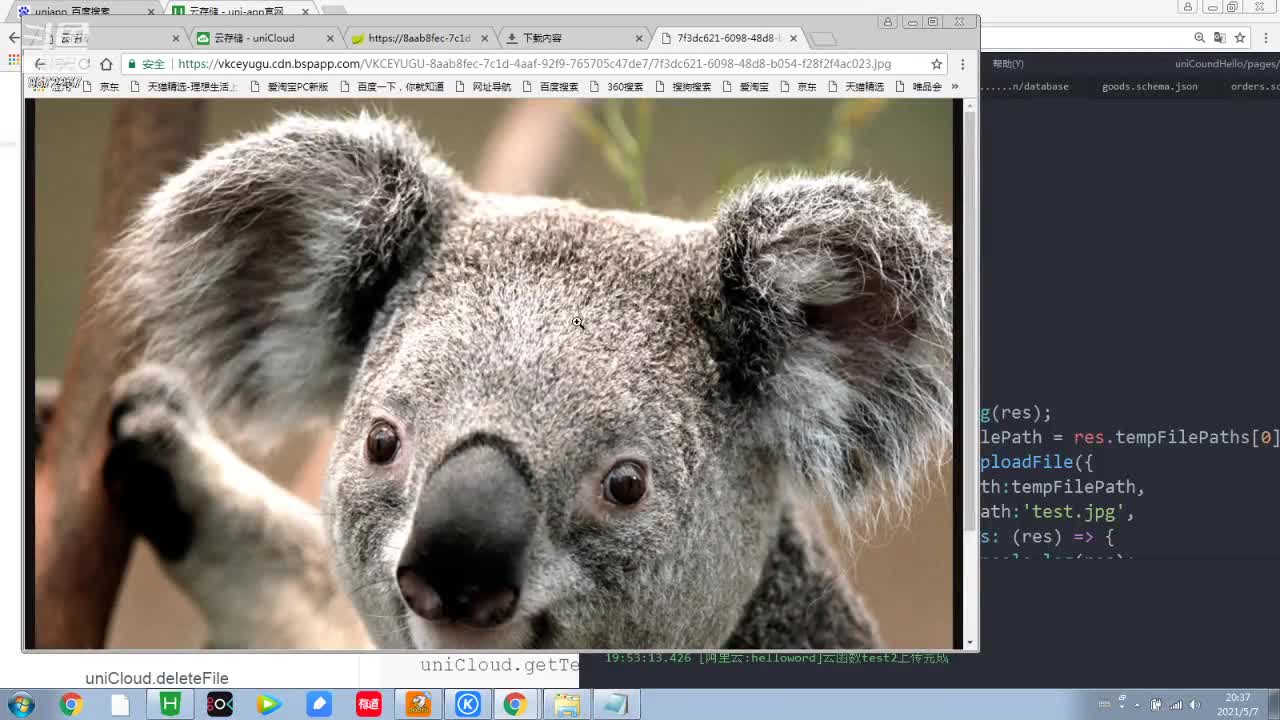Open the 搜狗搜索 bookmark

tap(682, 87)
